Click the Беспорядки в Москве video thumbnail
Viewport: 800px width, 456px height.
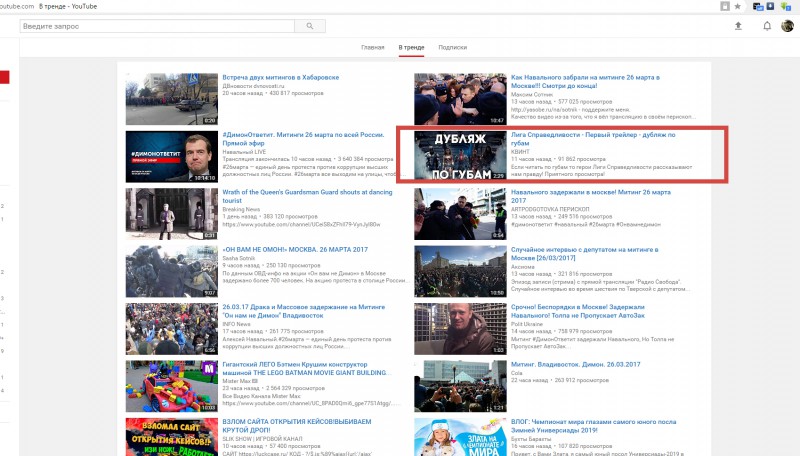(460, 329)
